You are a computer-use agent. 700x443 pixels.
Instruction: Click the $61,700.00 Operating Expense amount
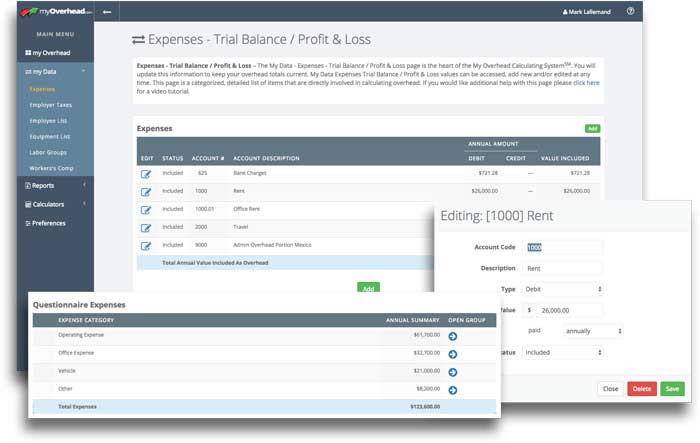tap(427, 334)
